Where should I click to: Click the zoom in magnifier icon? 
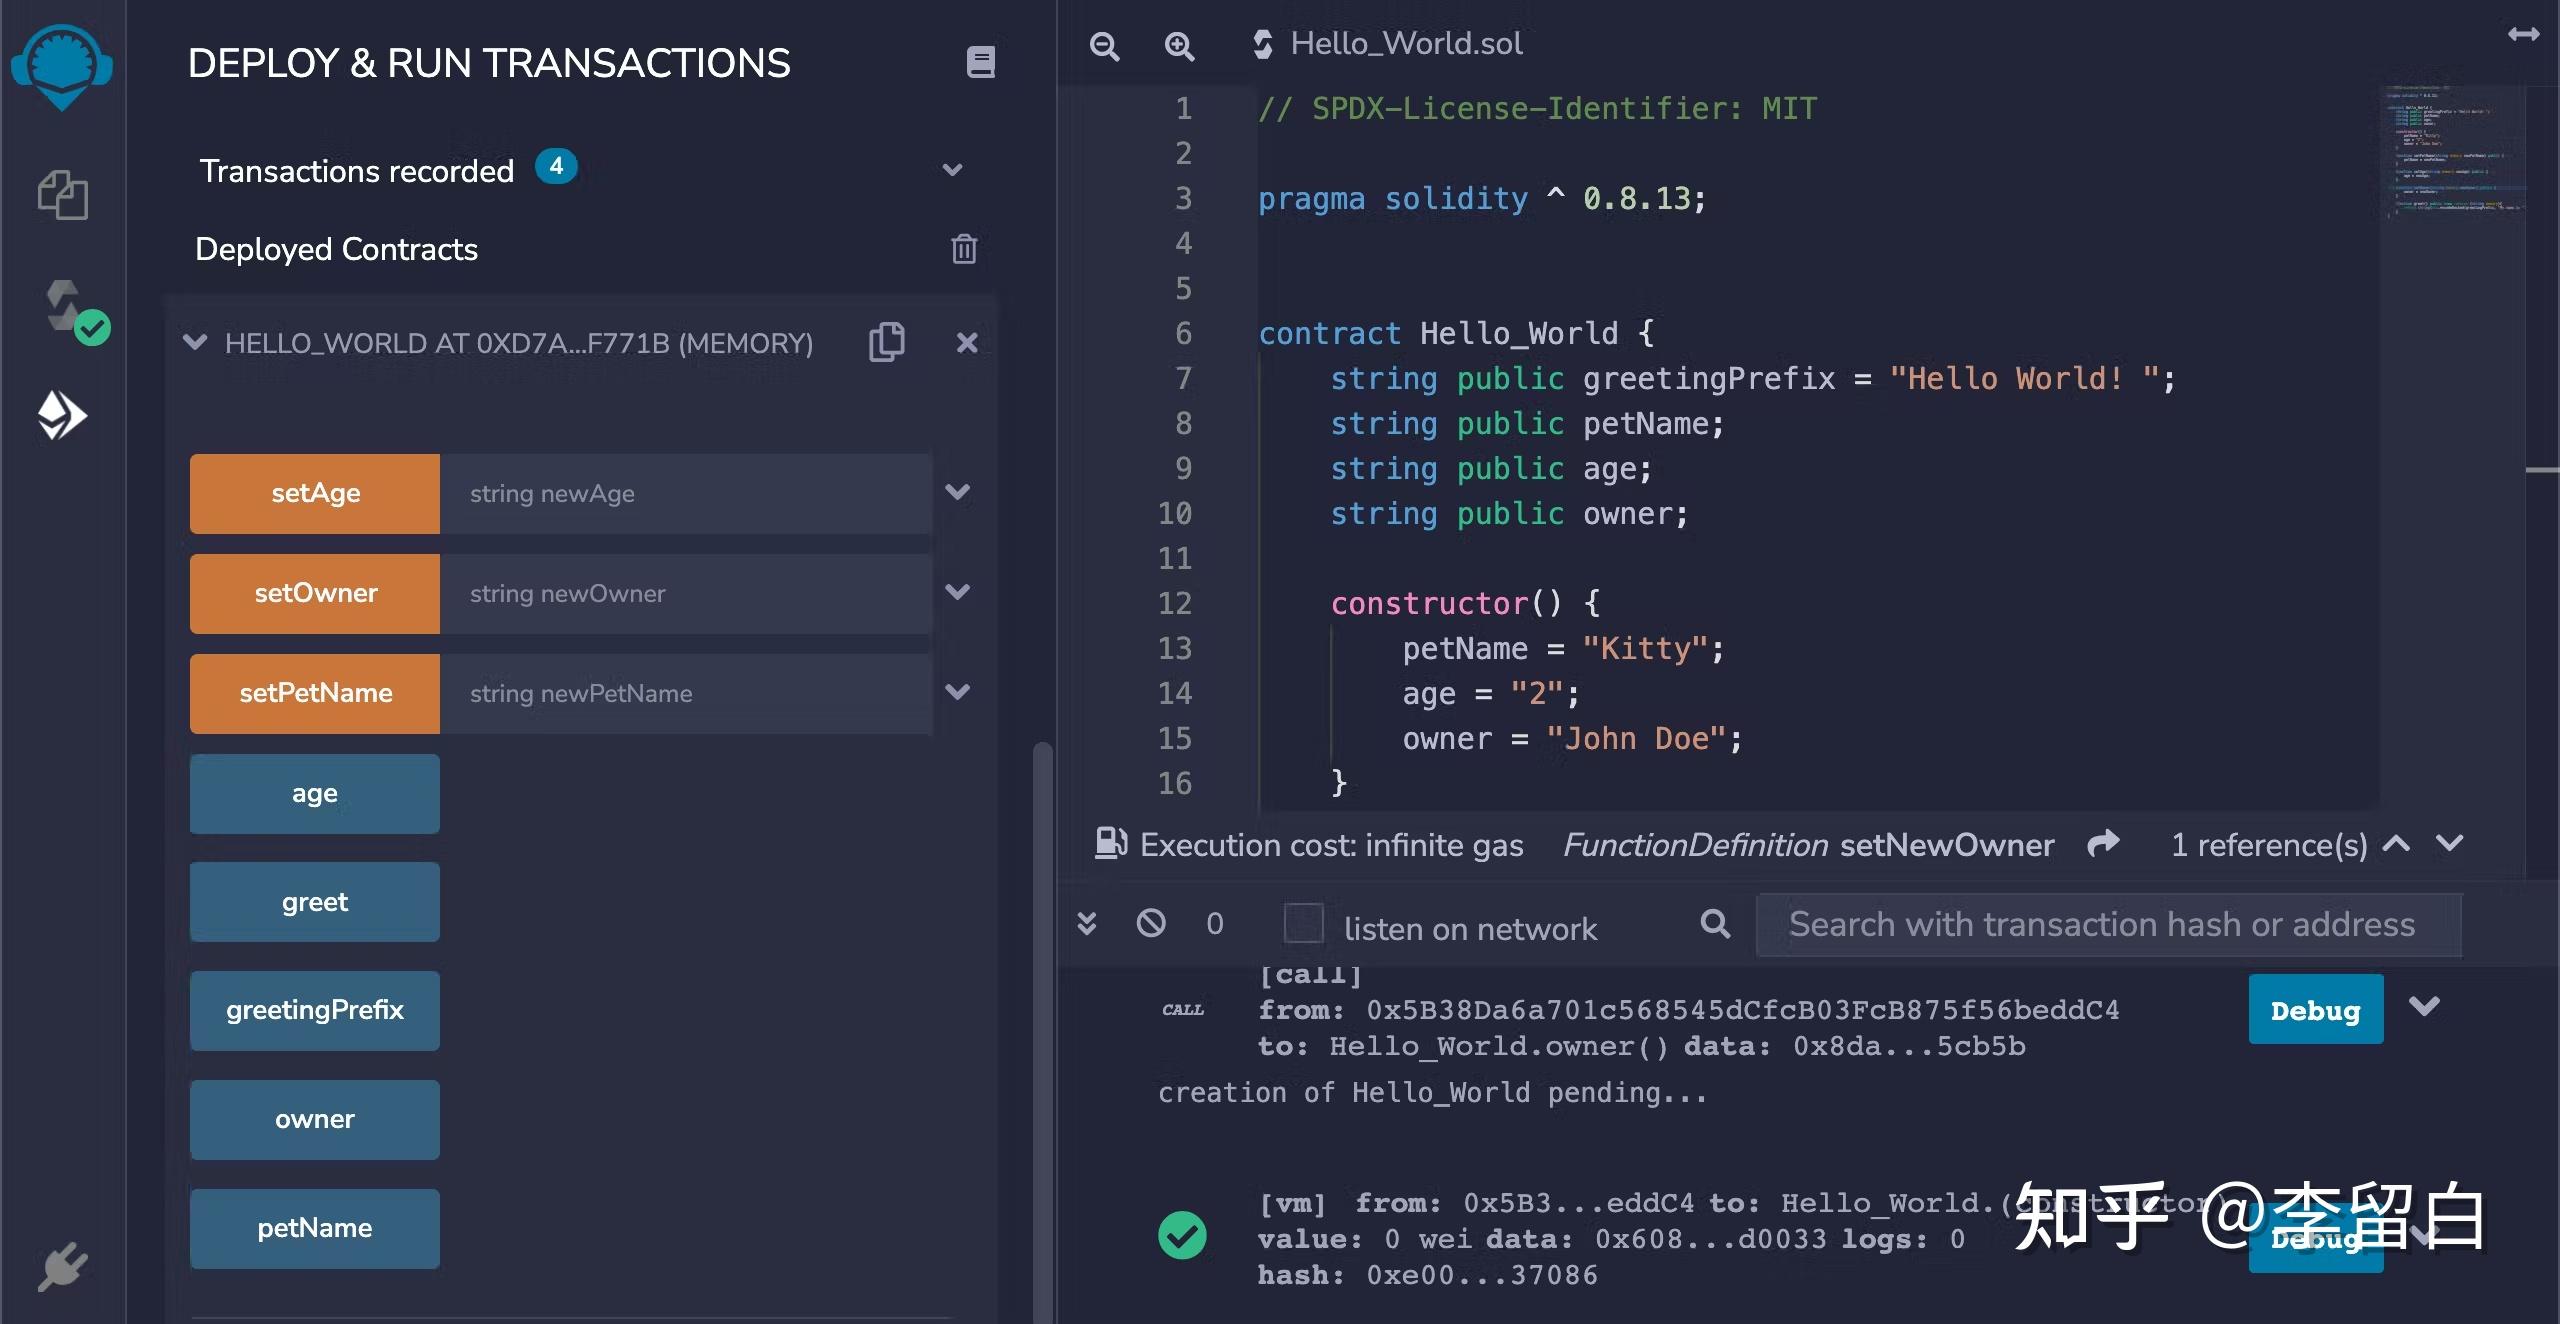pos(1180,46)
